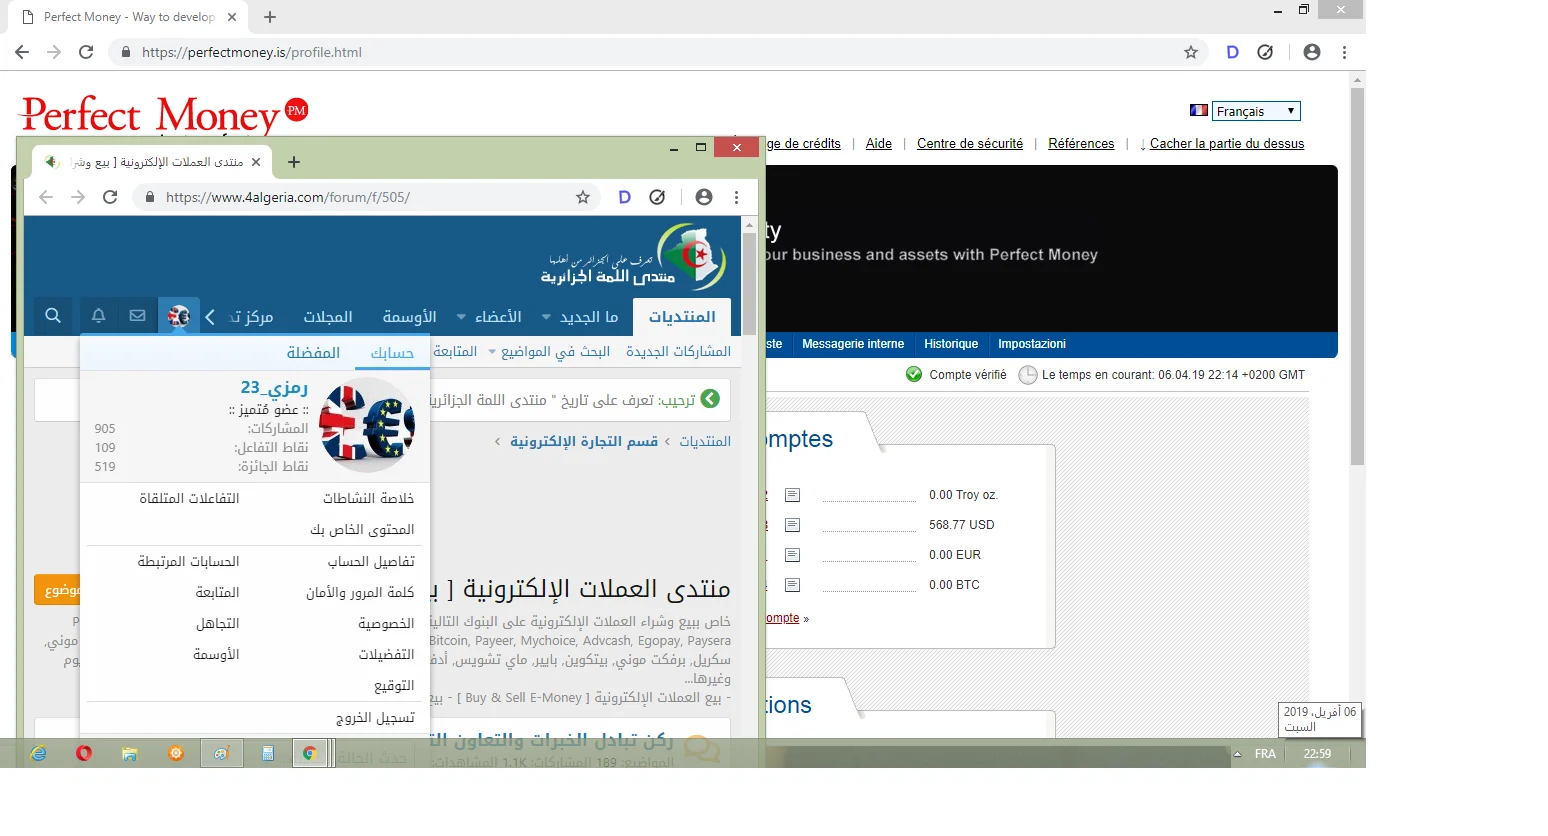Open التفاعلات المتلقاة from account menu
Screen dimensions: 1548x836
189,499
